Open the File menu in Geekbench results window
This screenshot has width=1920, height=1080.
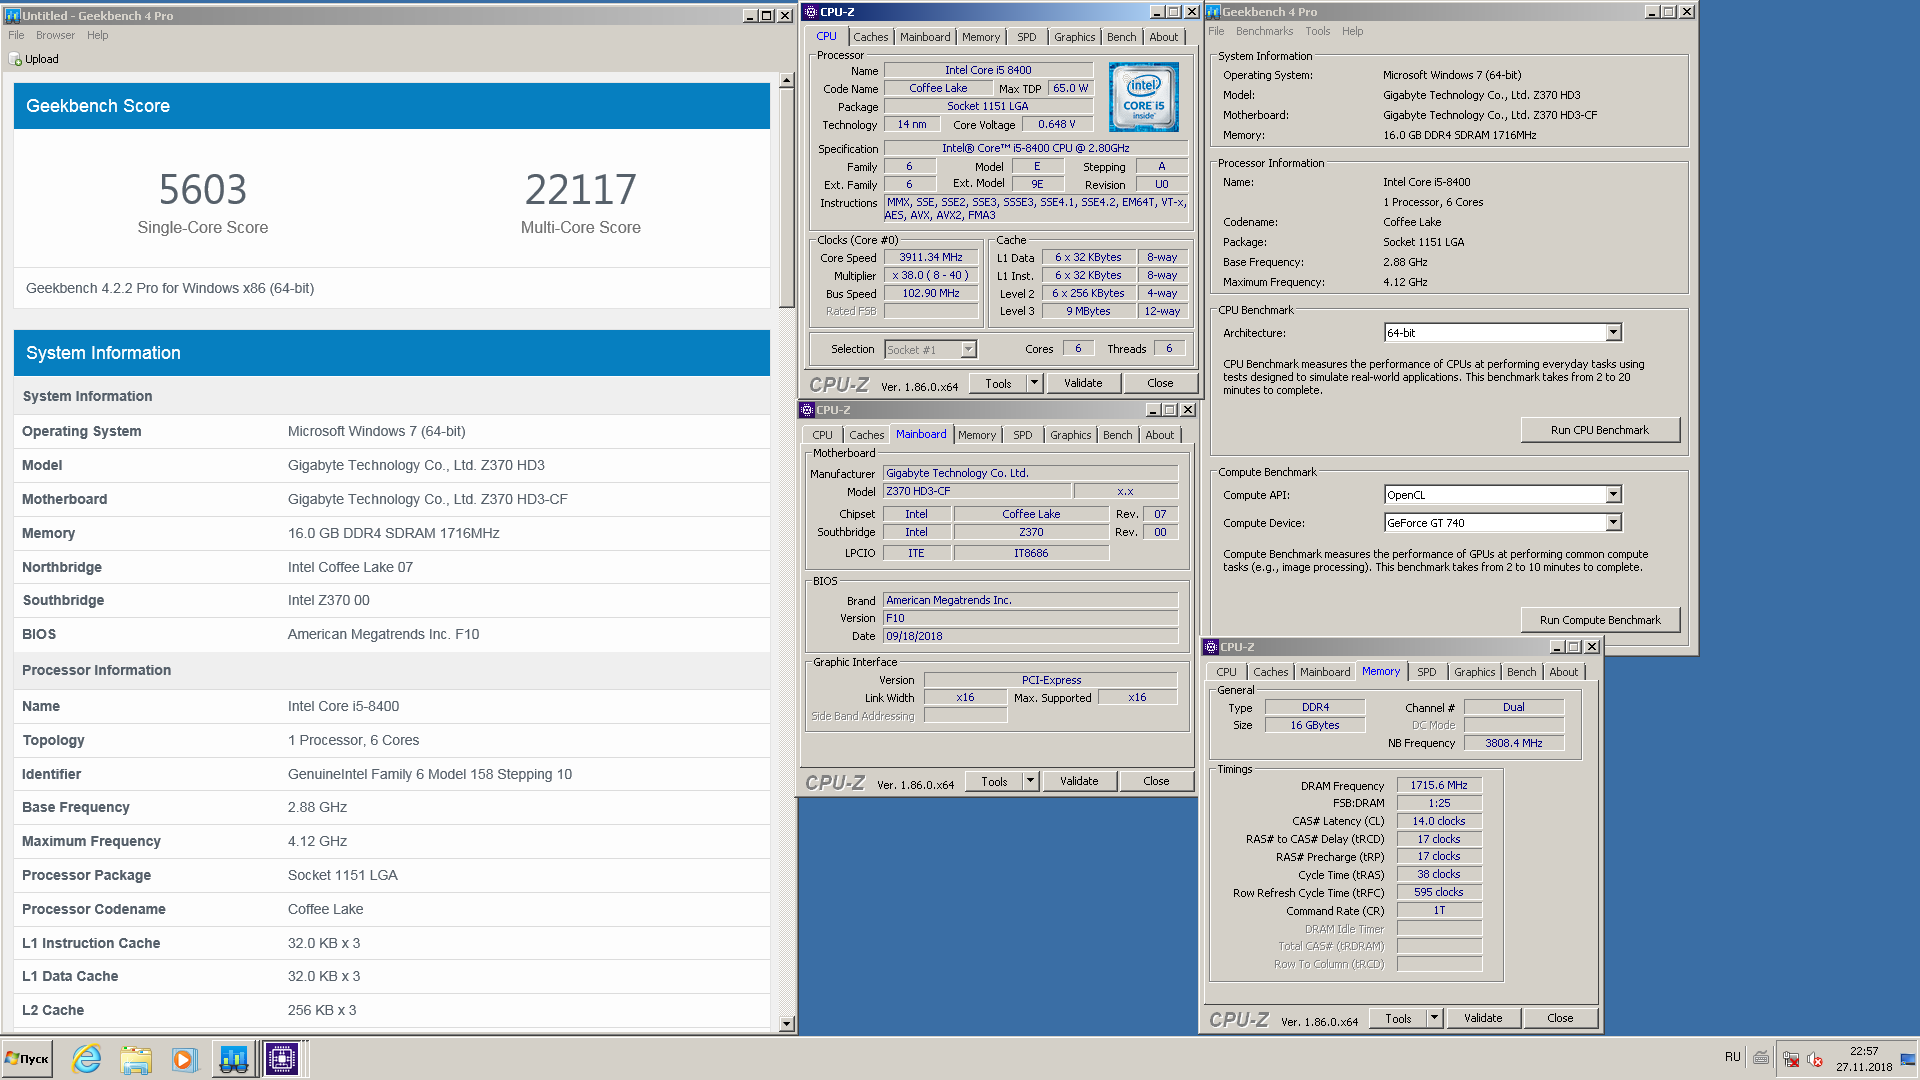point(16,35)
